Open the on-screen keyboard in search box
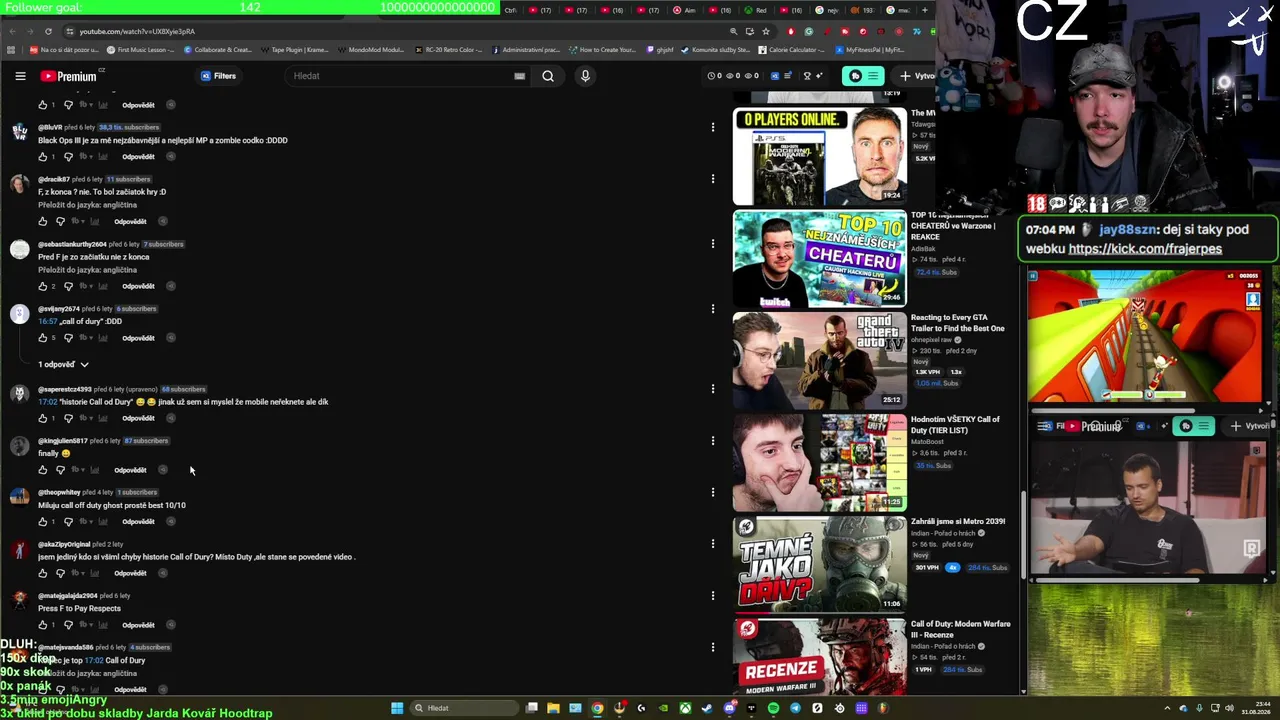Image resolution: width=1280 pixels, height=720 pixels. 519,76
